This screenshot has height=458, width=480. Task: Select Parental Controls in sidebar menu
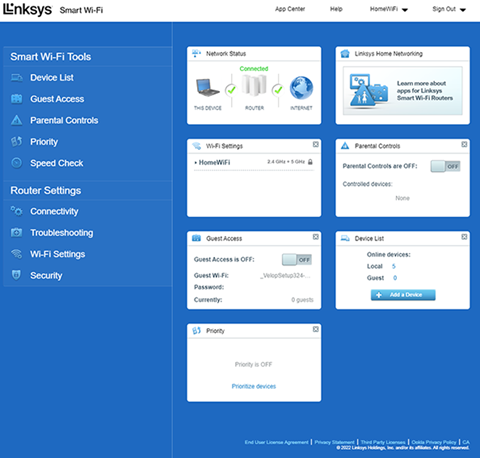tap(64, 120)
